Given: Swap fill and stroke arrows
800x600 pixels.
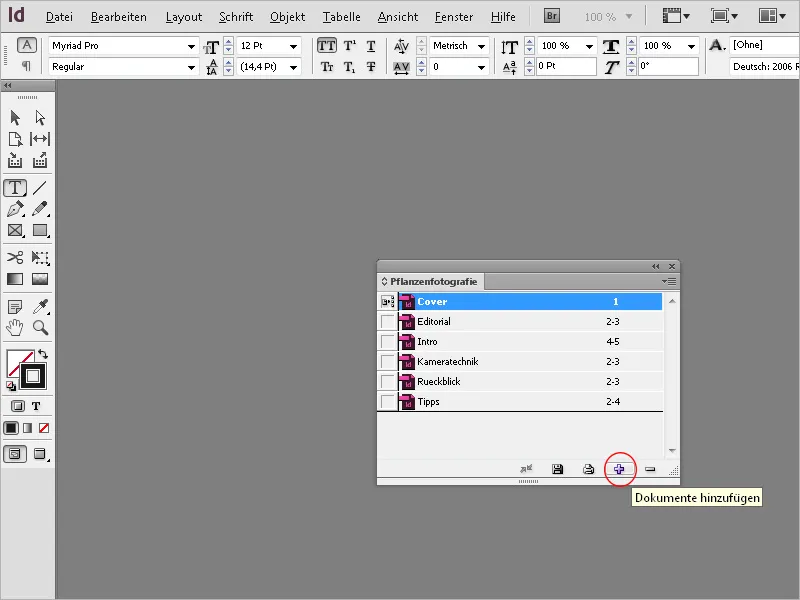Looking at the screenshot, I should [x=43, y=354].
